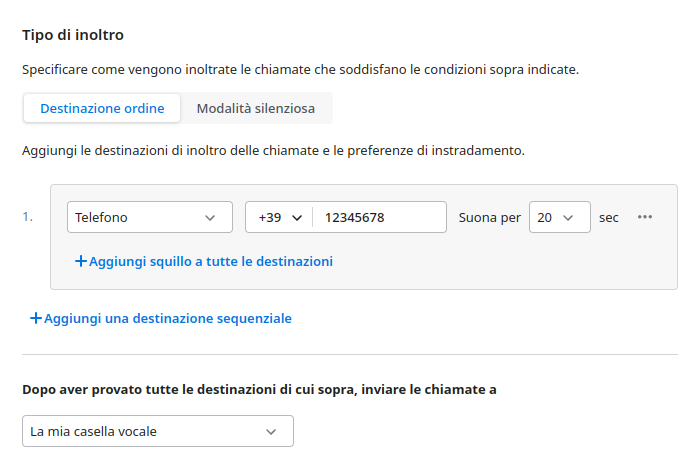Expand the ring duration dropdown showing 20

coord(559,217)
